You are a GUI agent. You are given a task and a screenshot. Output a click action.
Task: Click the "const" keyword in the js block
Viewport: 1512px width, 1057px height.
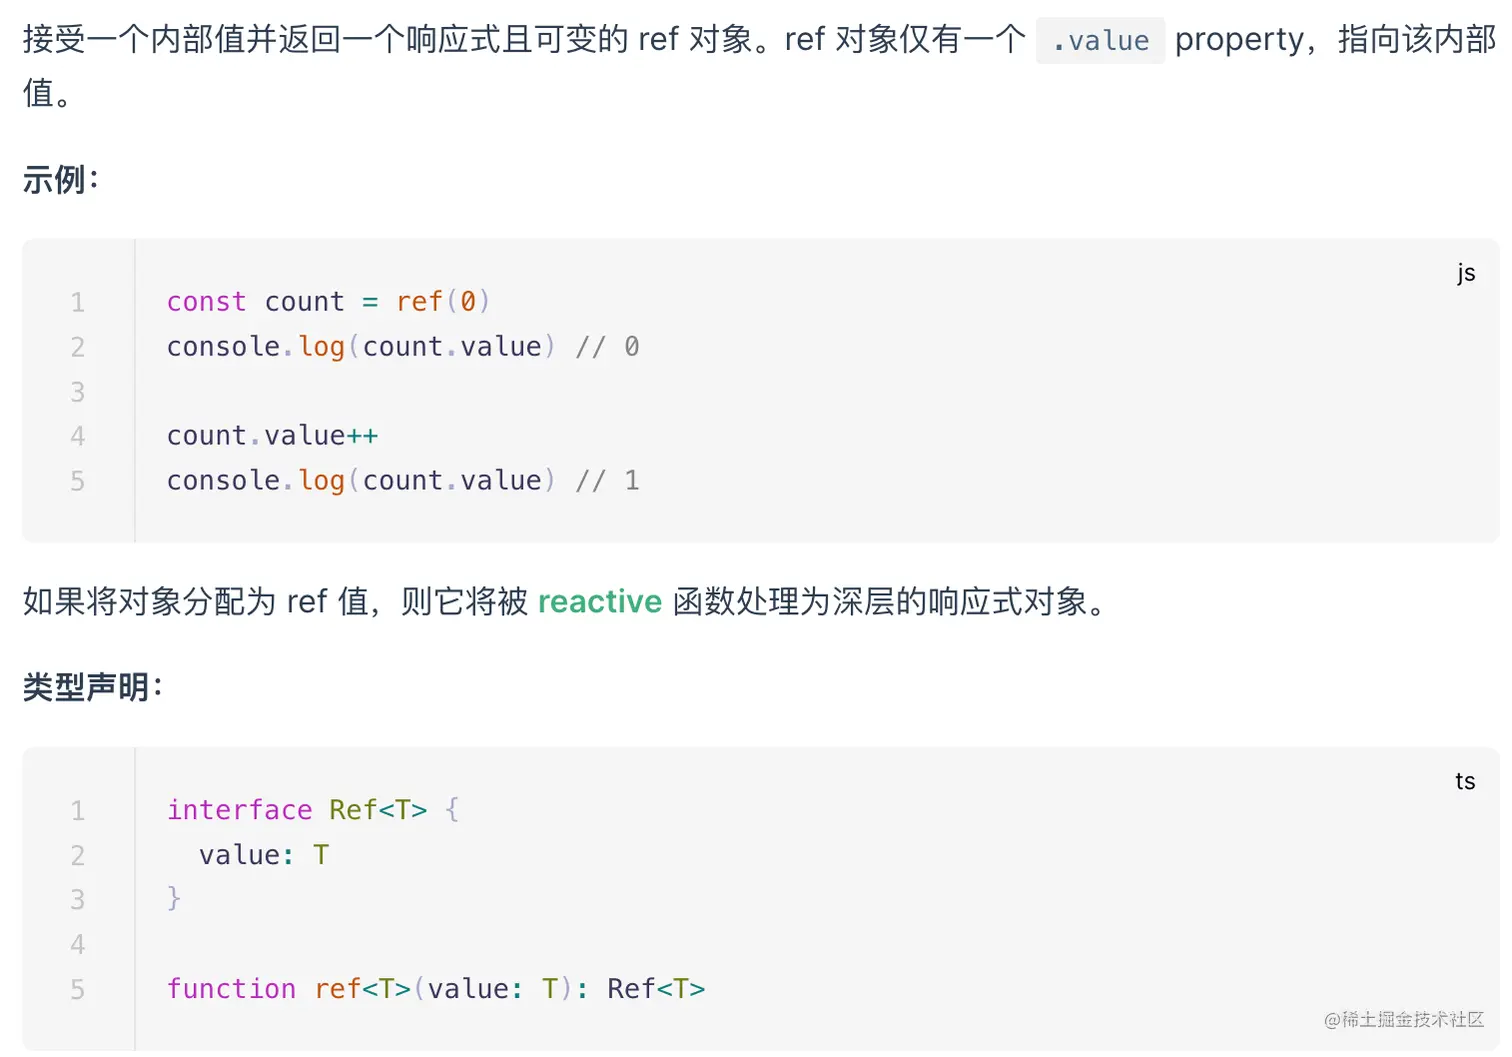[x=206, y=302]
